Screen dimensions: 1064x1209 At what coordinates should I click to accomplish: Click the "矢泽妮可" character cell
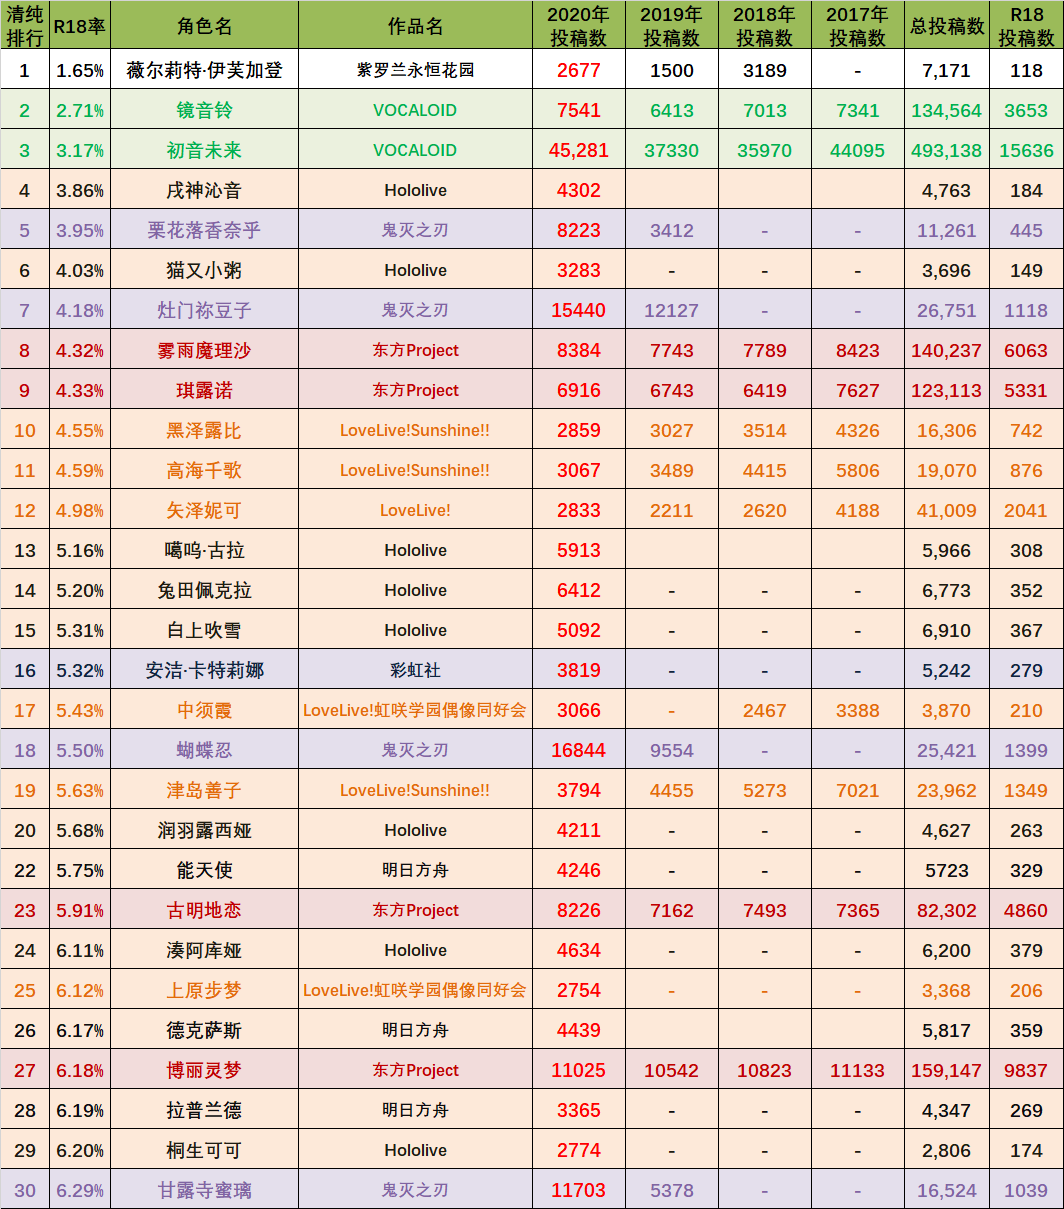click(x=204, y=510)
